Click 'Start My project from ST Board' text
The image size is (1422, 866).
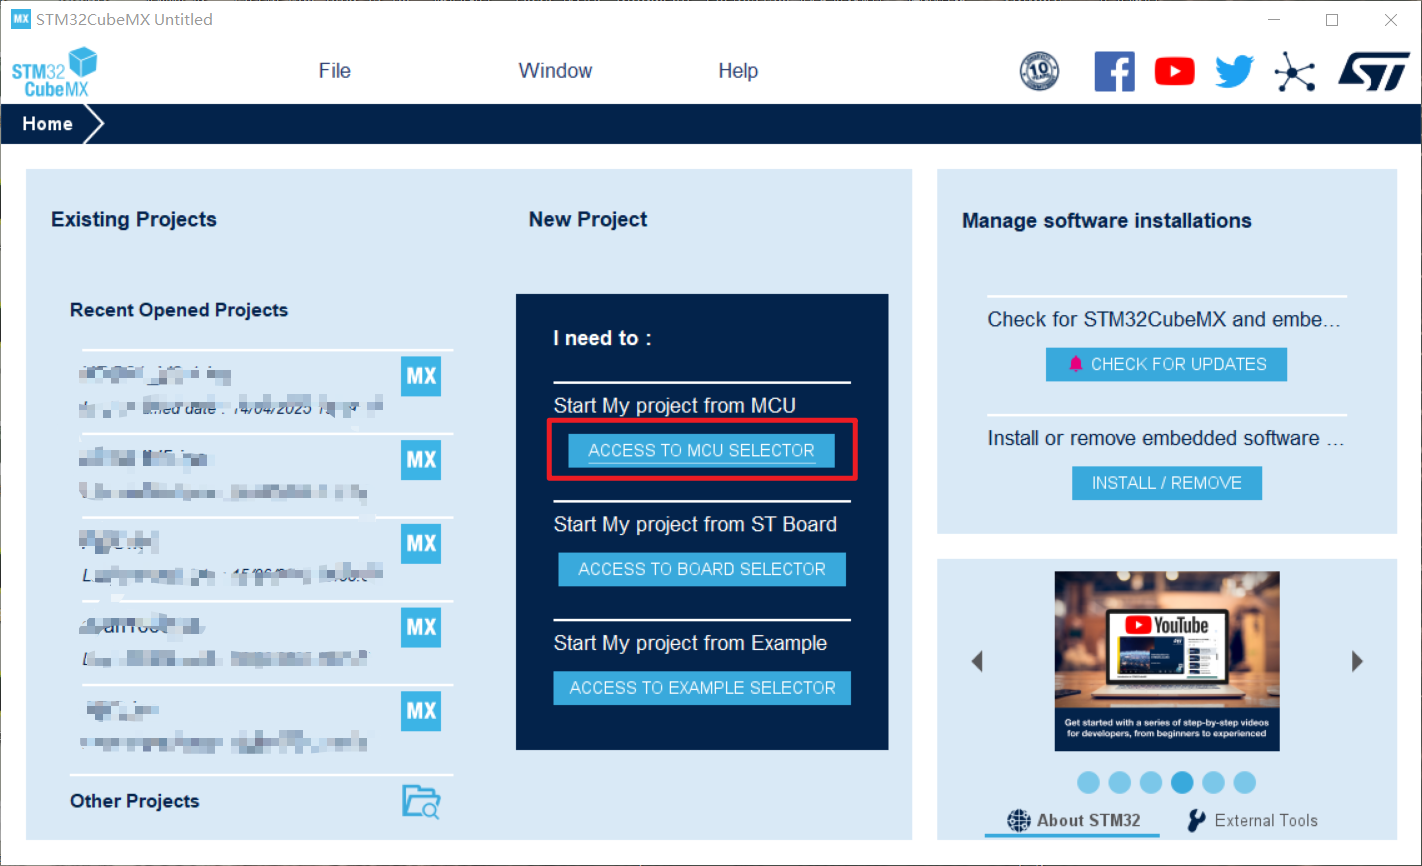(x=695, y=525)
